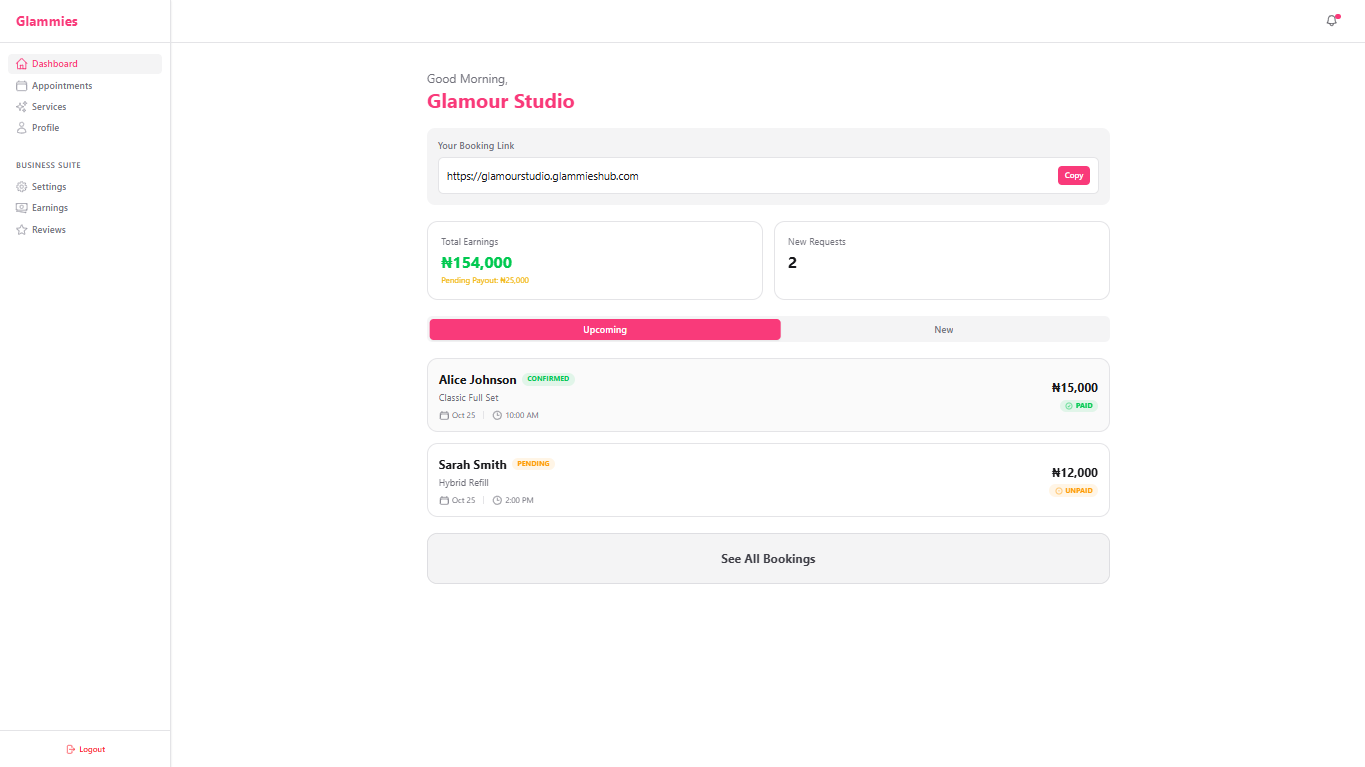
Task: Click the New Requests card
Action: [942, 260]
